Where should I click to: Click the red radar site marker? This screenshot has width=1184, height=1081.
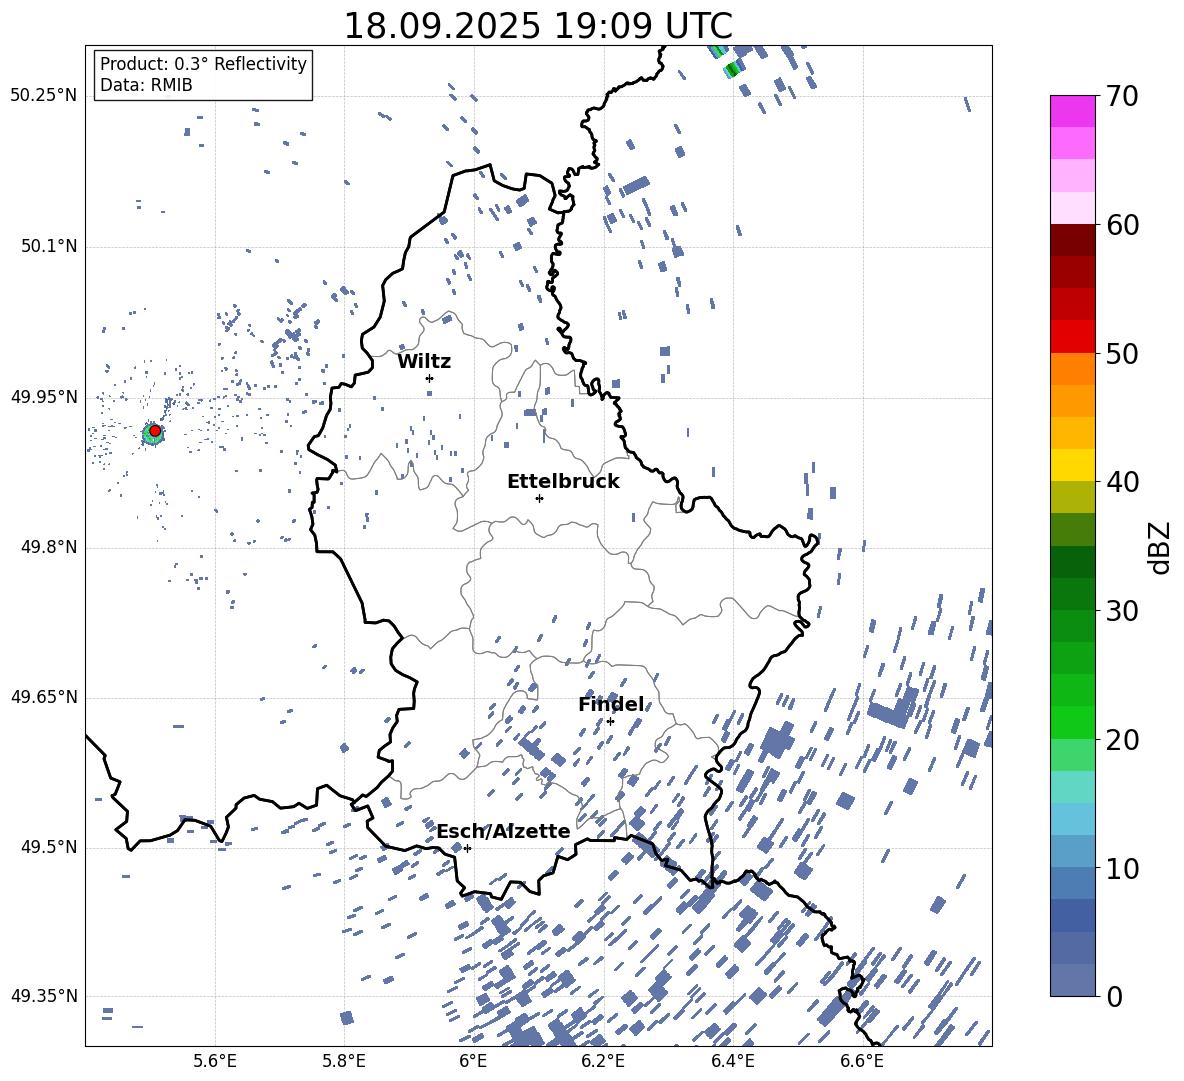point(155,431)
